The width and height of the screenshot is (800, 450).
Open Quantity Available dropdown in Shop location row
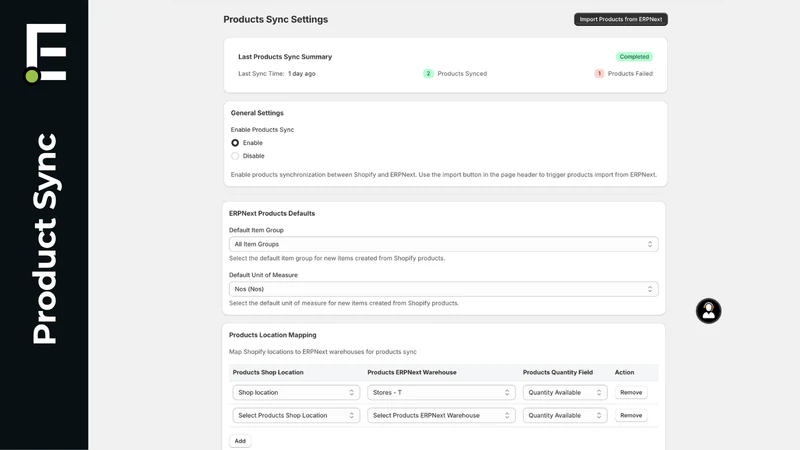click(x=565, y=392)
